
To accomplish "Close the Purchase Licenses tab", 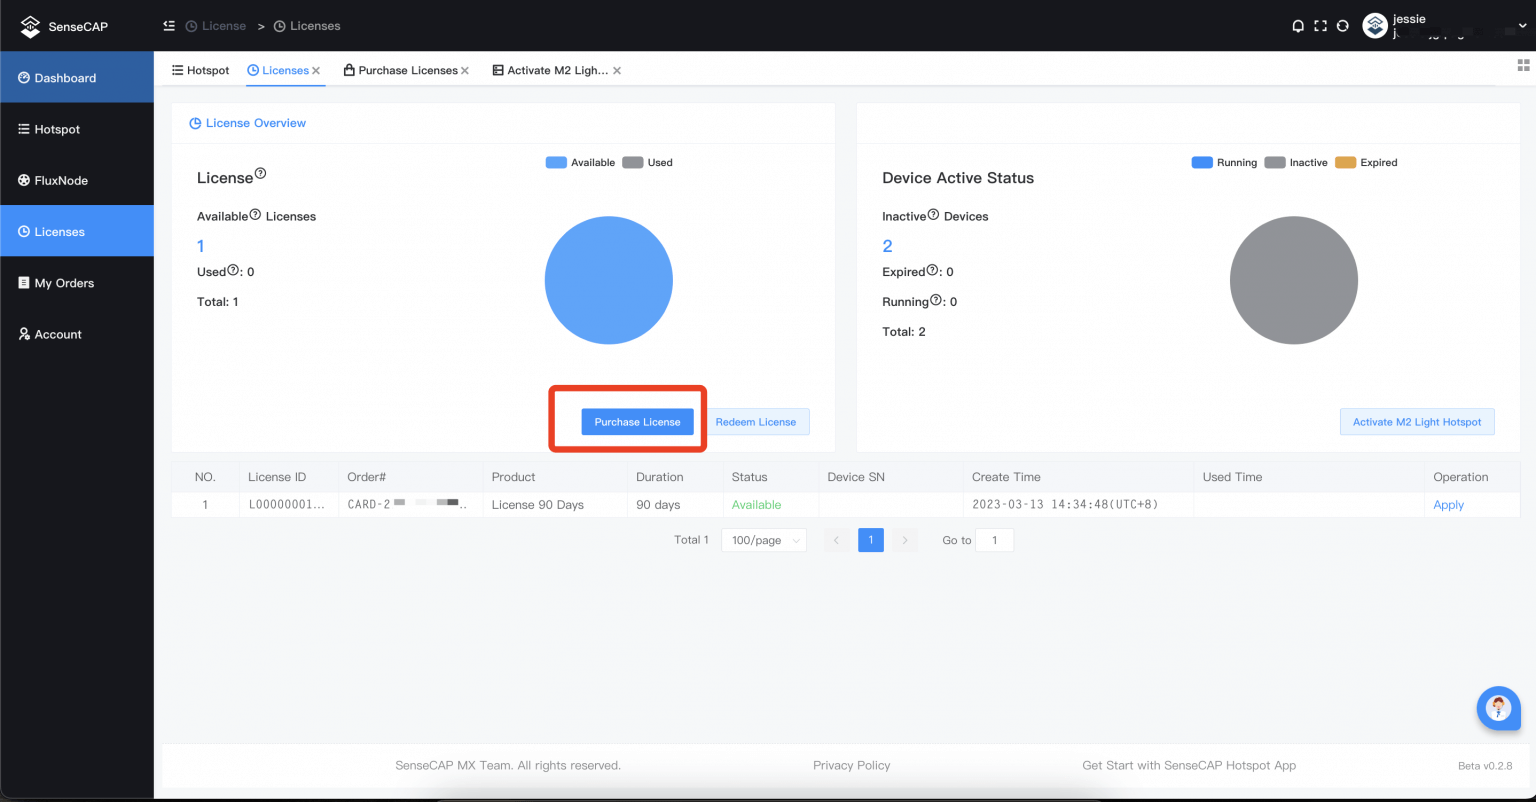I will (465, 71).
